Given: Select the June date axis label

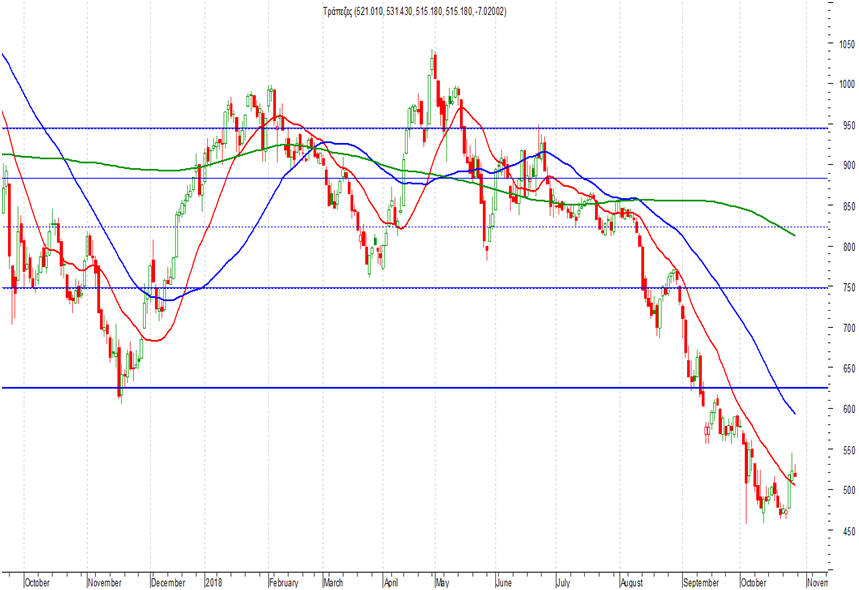Looking at the screenshot, I should click(504, 582).
